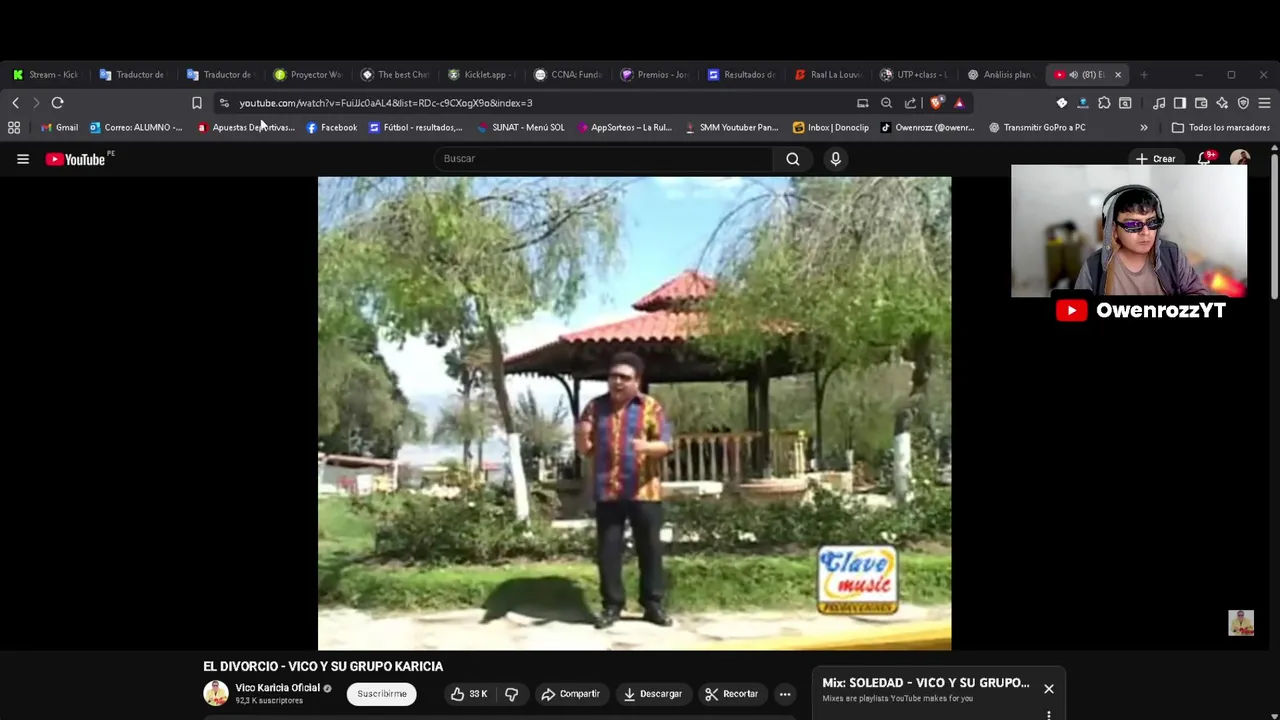Open SUNAT - Menú SOL bookmark
This screenshot has width=1280, height=720.
click(x=521, y=128)
